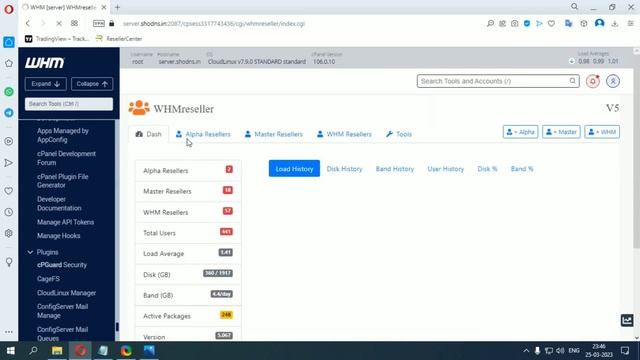This screenshot has height=360, width=640.
Task: Click the WHM logo
Action: (x=44, y=63)
